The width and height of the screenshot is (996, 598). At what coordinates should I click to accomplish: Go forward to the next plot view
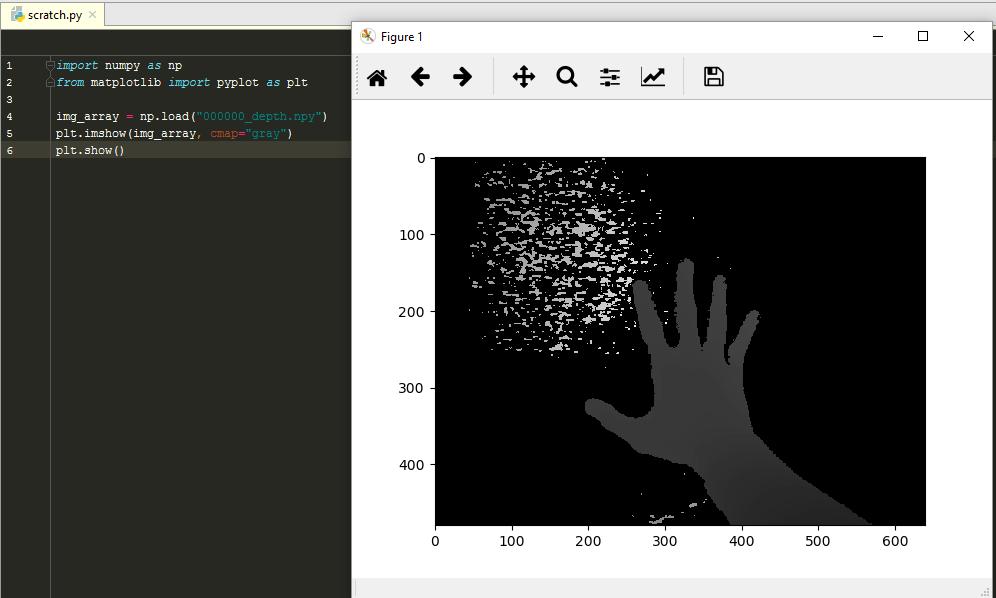tap(462, 77)
